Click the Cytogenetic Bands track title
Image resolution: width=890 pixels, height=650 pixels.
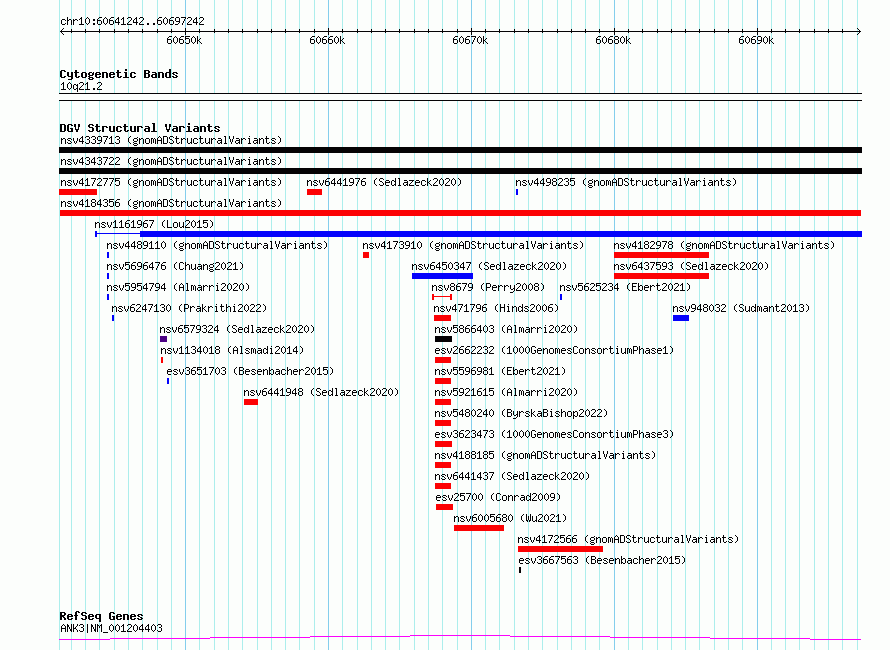[119, 74]
